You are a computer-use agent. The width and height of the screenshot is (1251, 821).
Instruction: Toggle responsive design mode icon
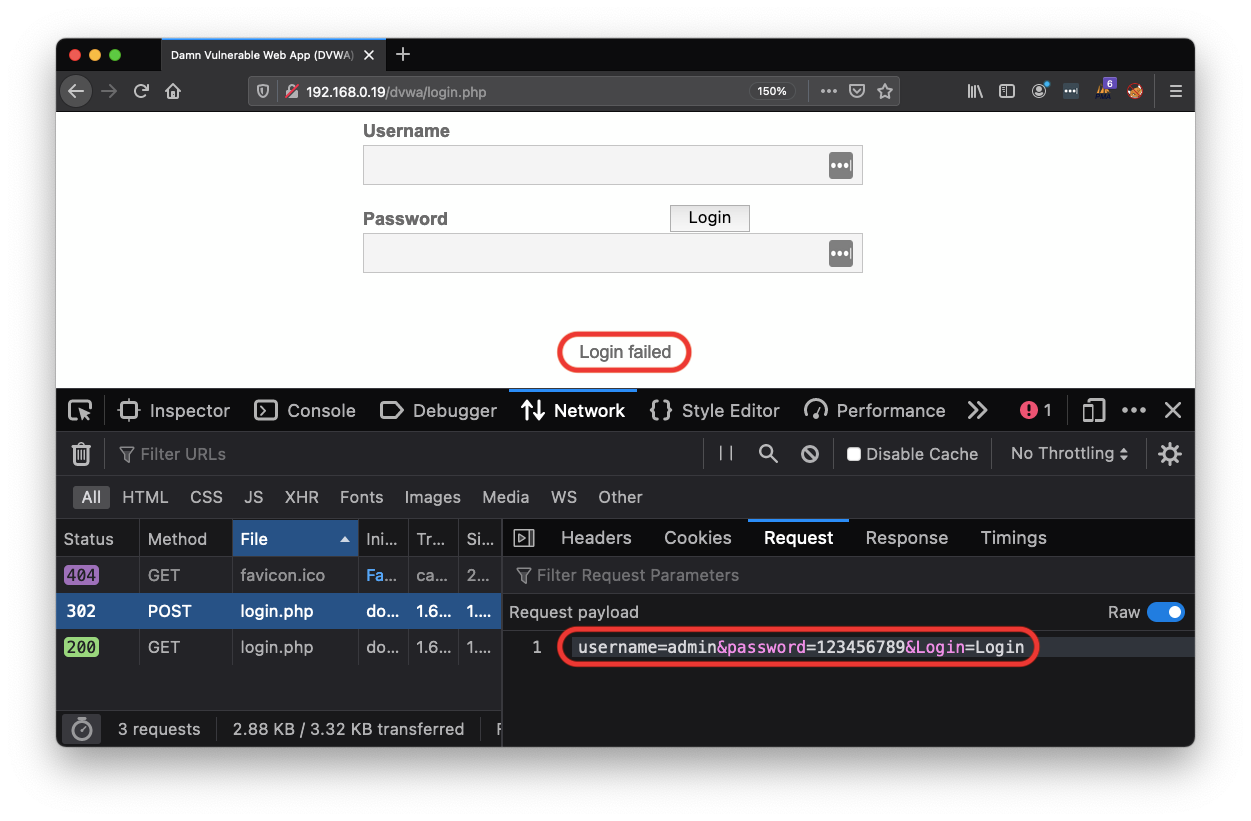click(x=1094, y=411)
